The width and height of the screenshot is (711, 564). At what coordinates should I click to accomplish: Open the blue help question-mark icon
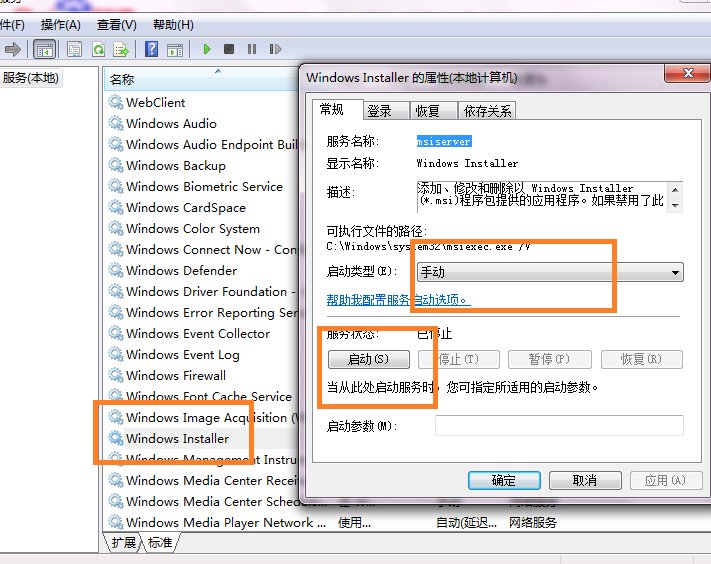tap(151, 49)
